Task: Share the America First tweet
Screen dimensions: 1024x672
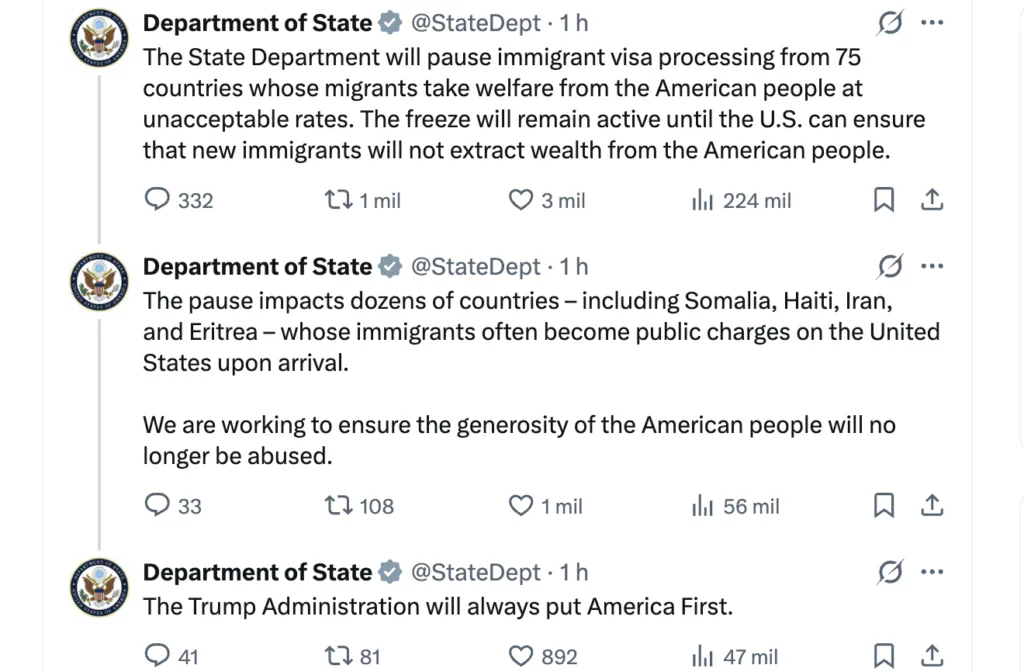Action: click(x=932, y=656)
